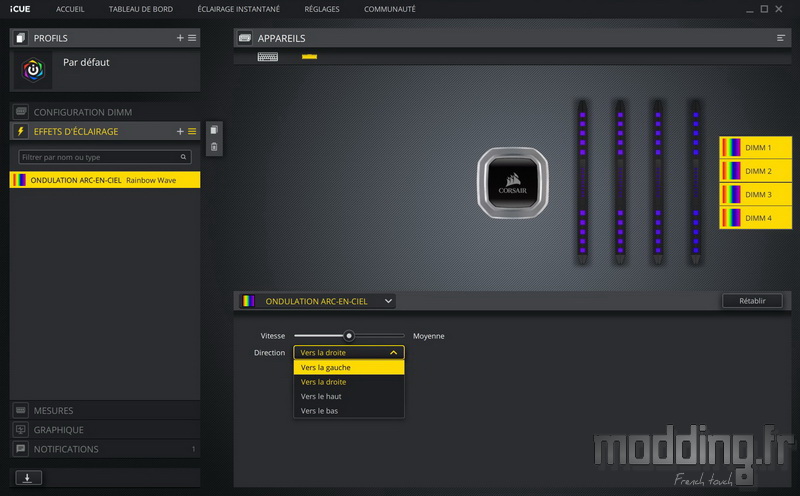Click the second RAM stick
The image size is (800, 496).
click(x=620, y=182)
